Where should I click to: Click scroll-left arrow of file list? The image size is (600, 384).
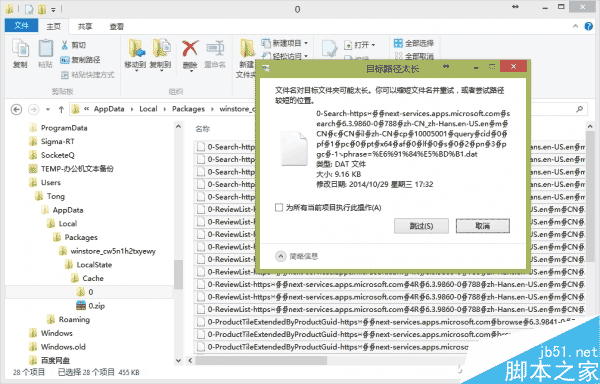190,360
